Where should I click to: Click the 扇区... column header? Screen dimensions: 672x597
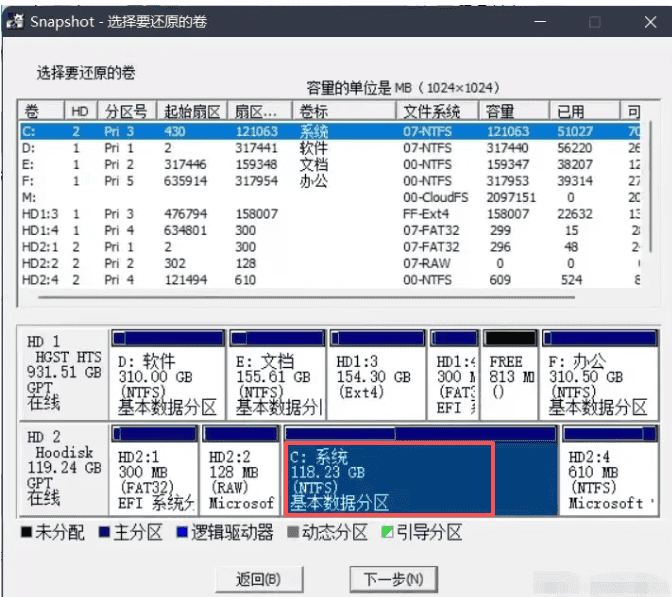(x=260, y=111)
